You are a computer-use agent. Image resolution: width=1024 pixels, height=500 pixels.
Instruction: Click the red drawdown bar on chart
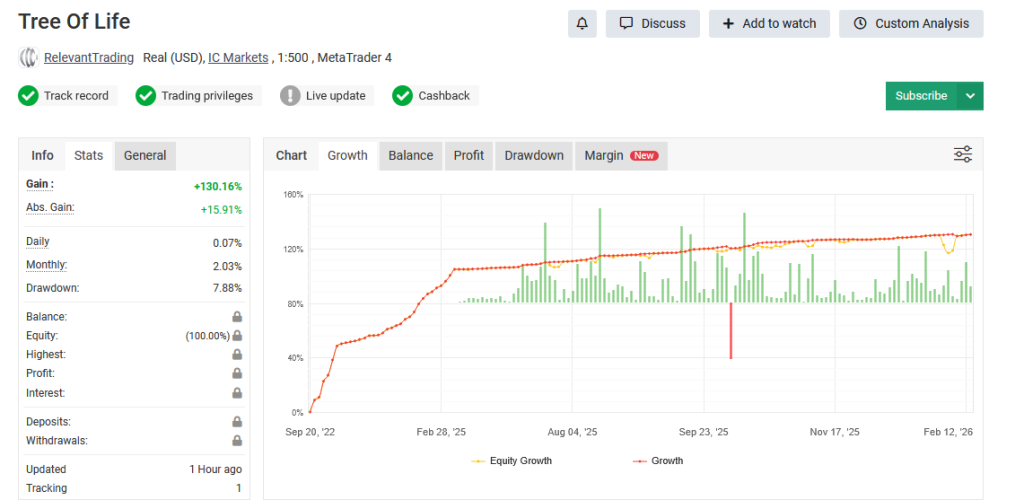(731, 330)
